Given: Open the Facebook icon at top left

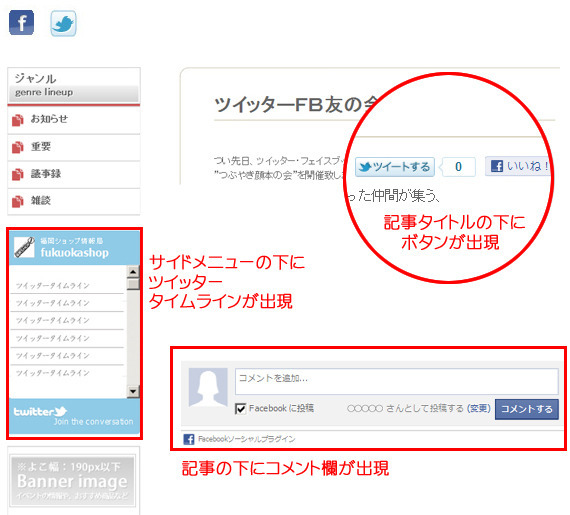Looking at the screenshot, I should [x=21, y=23].
